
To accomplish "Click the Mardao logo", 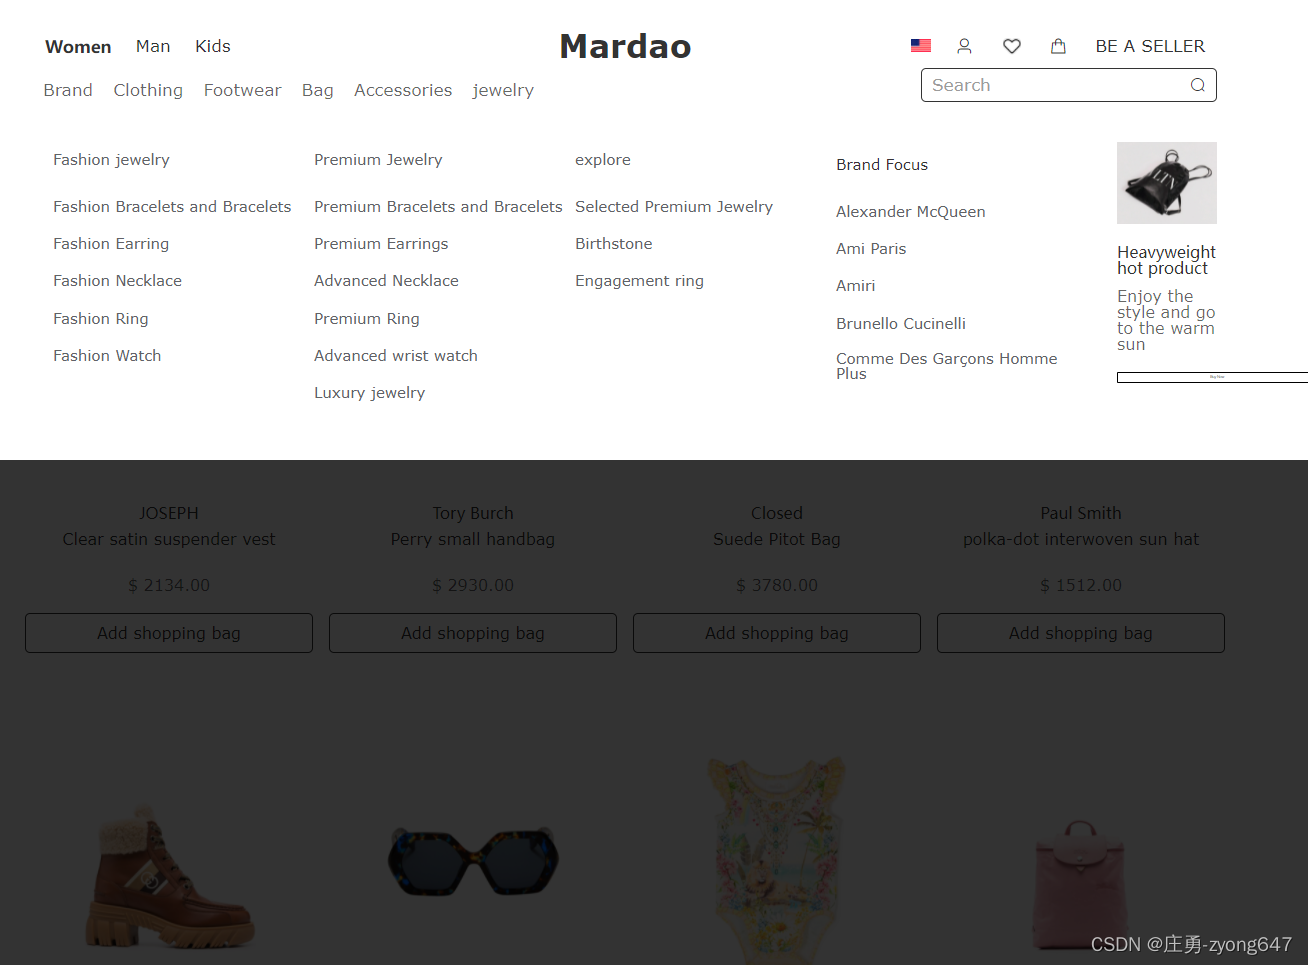I will 625,46.
